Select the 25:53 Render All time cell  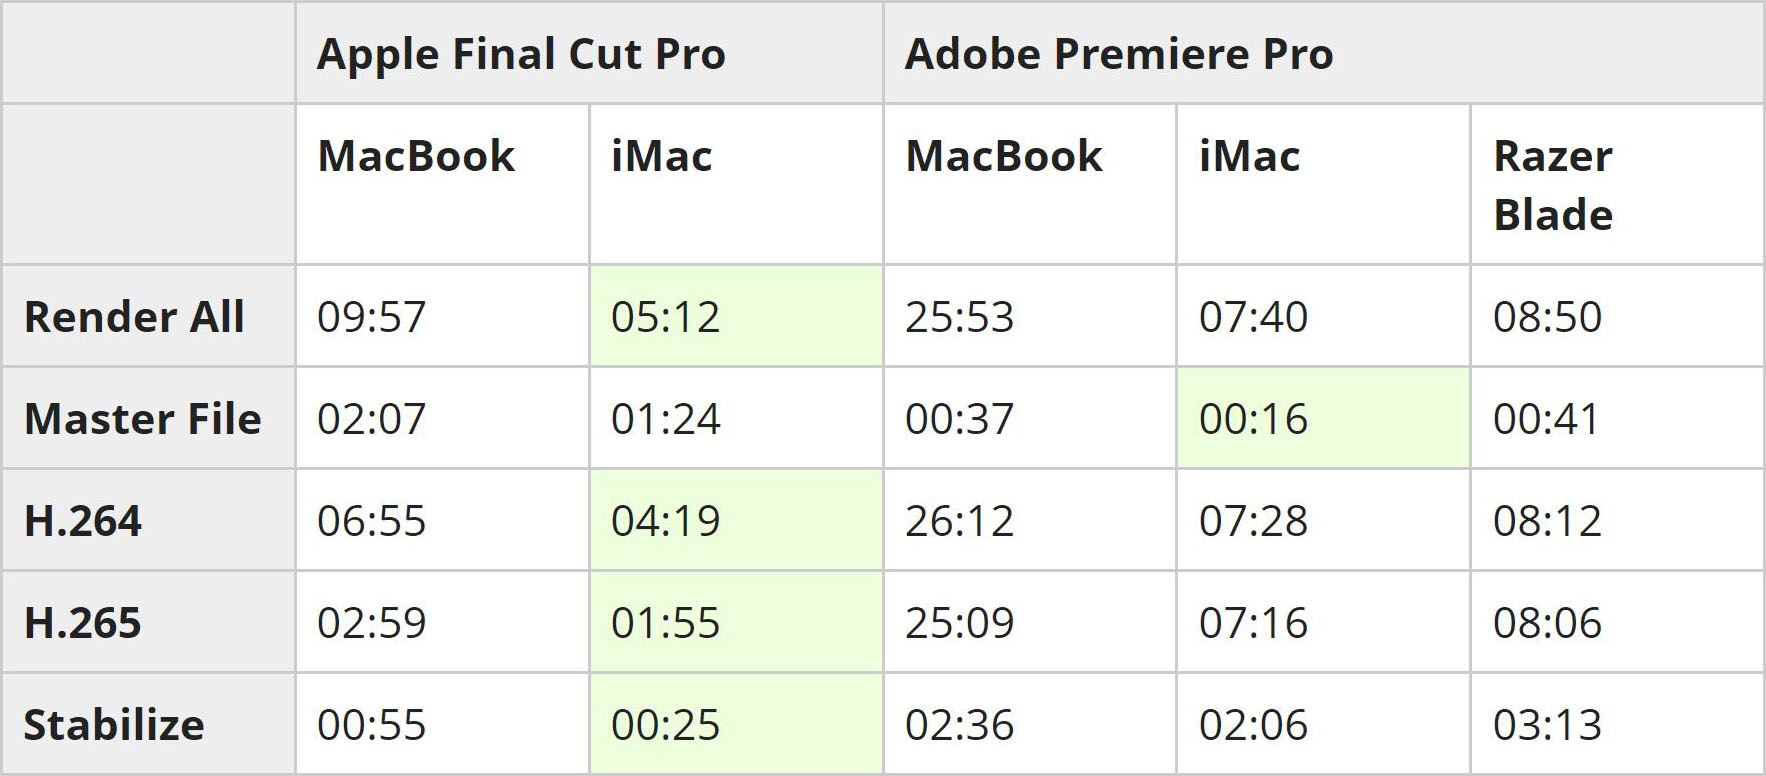point(959,317)
